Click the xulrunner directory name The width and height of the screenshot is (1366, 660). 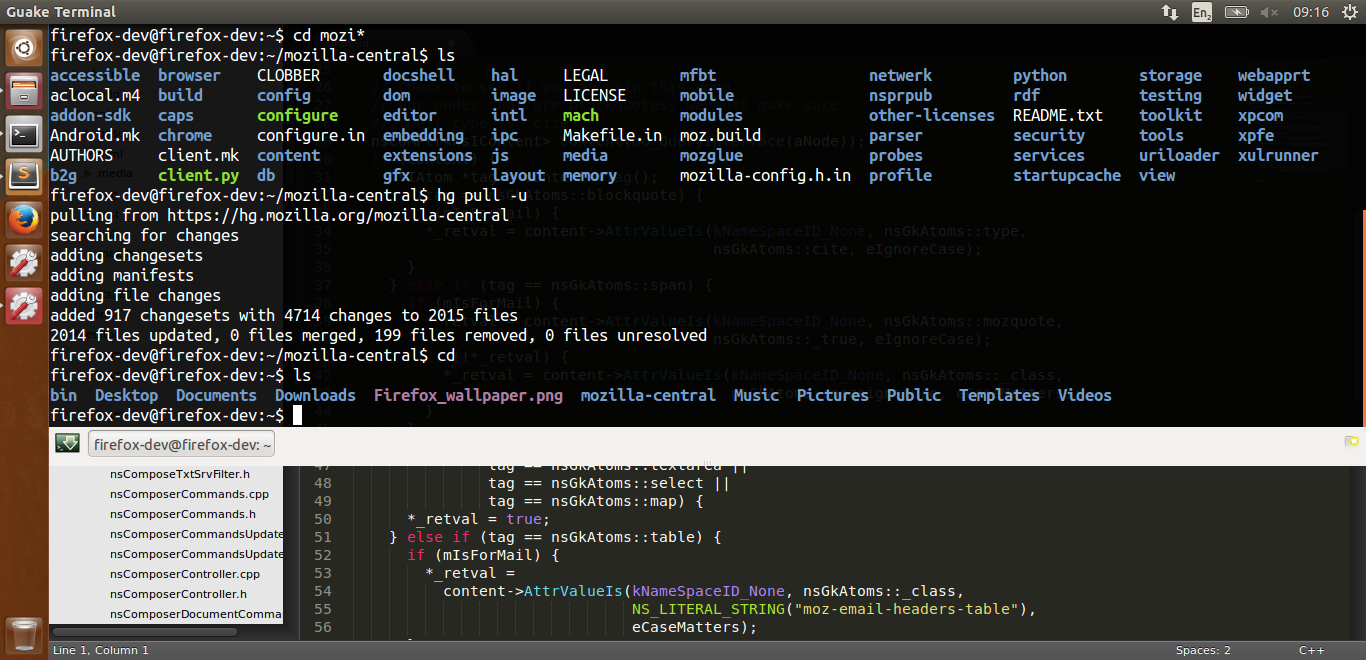pyautogui.click(x=1278, y=155)
